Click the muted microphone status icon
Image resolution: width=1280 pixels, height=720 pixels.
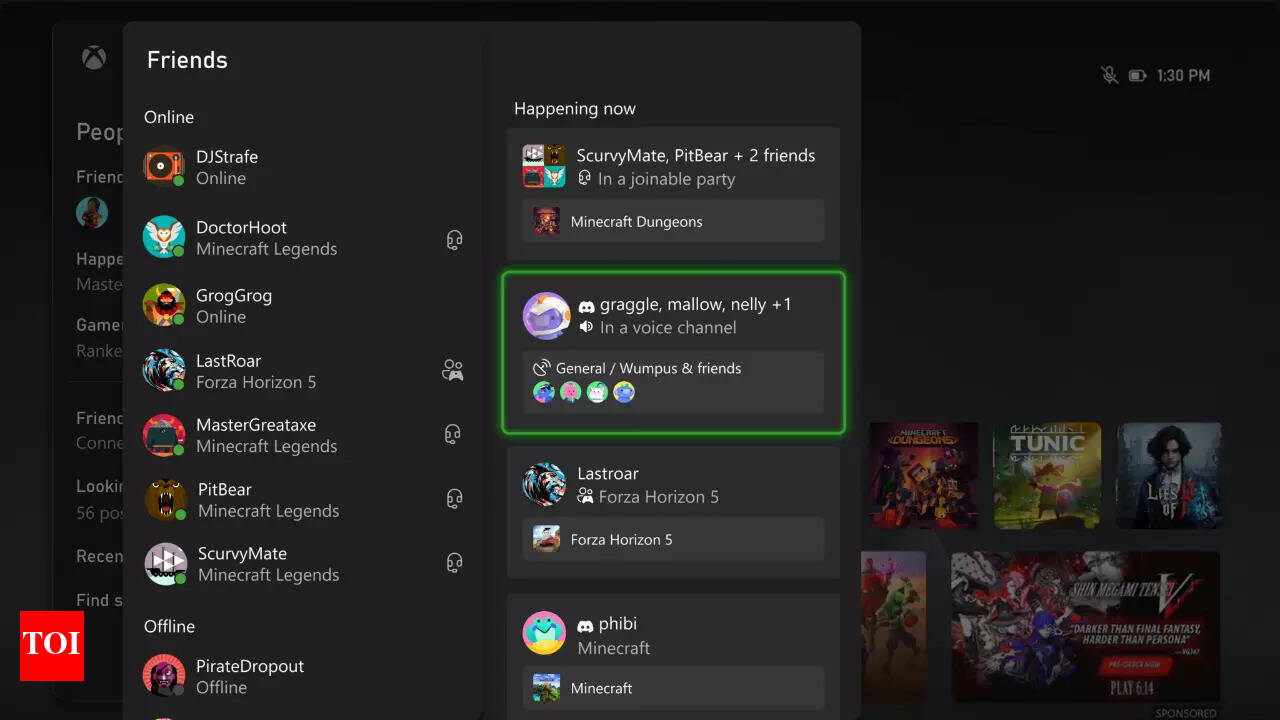[1108, 75]
